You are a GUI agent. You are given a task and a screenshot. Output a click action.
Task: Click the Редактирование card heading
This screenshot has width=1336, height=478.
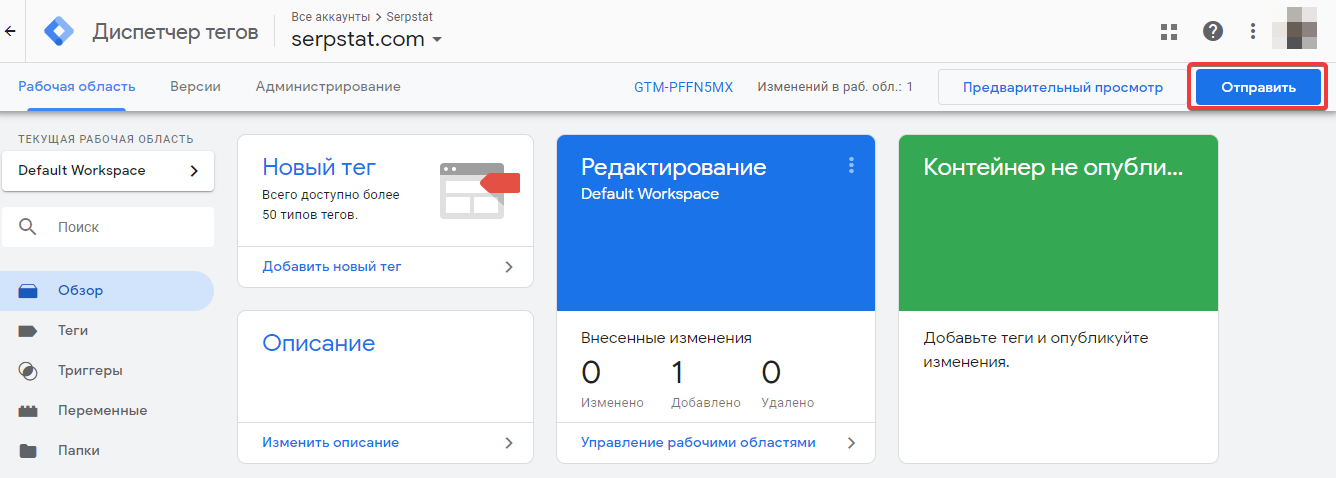(673, 167)
